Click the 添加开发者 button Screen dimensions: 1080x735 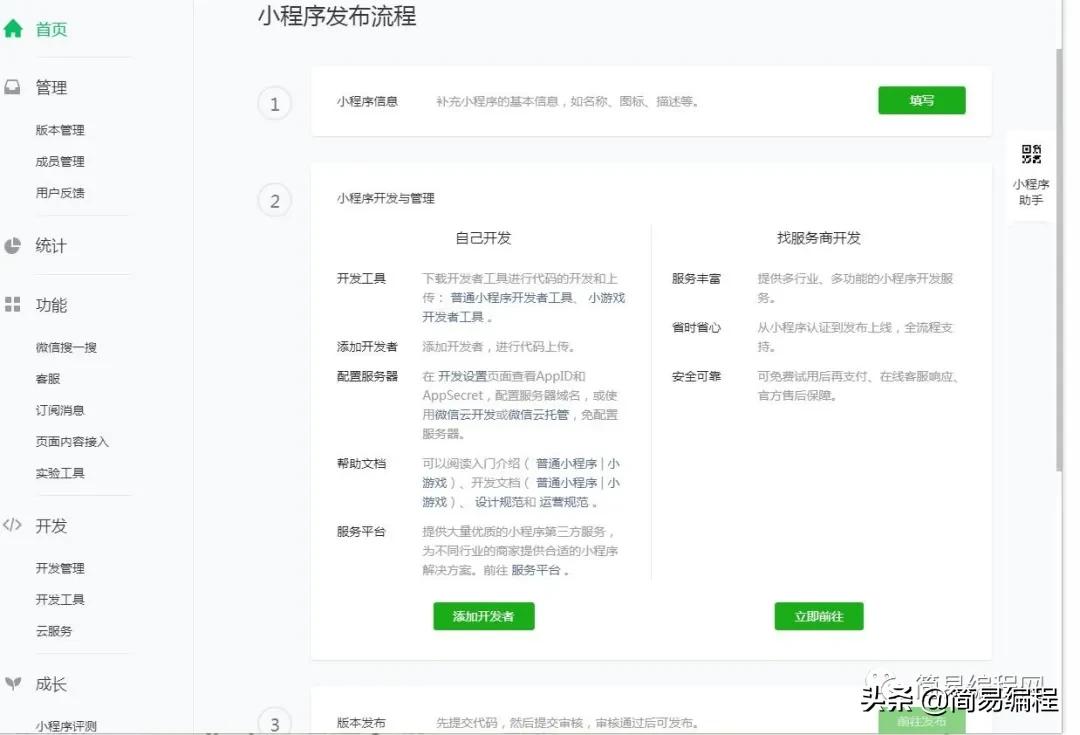point(484,616)
